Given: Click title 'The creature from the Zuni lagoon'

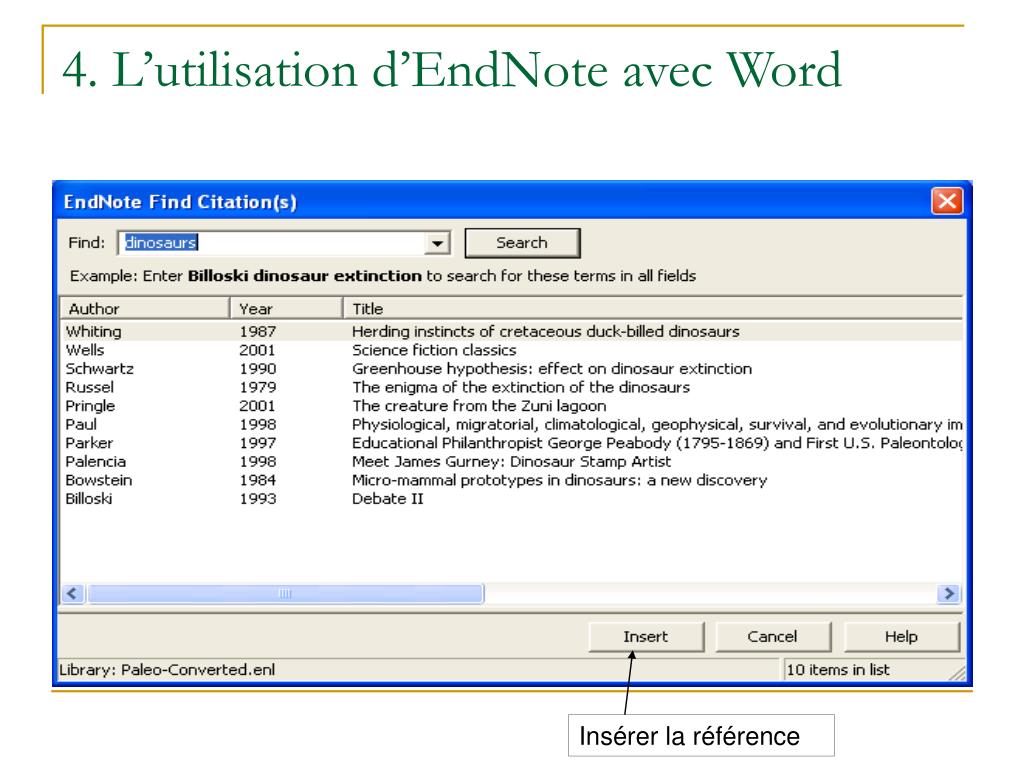Looking at the screenshot, I should coord(479,406).
